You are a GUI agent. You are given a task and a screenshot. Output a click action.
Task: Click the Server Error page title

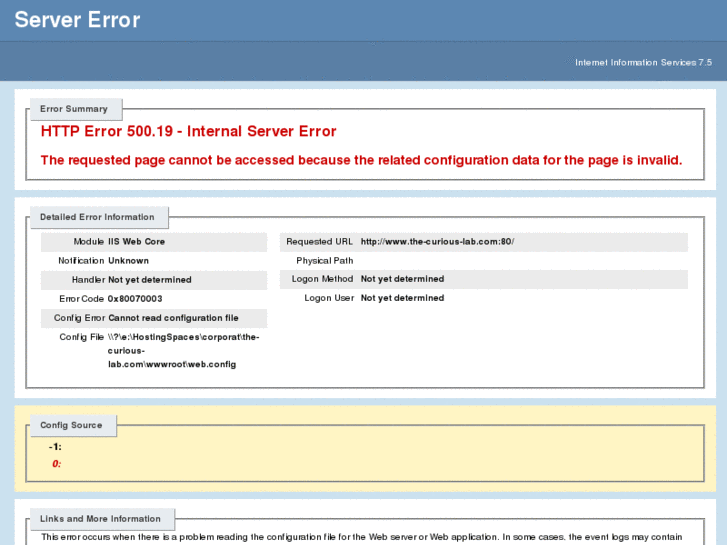pos(77,20)
